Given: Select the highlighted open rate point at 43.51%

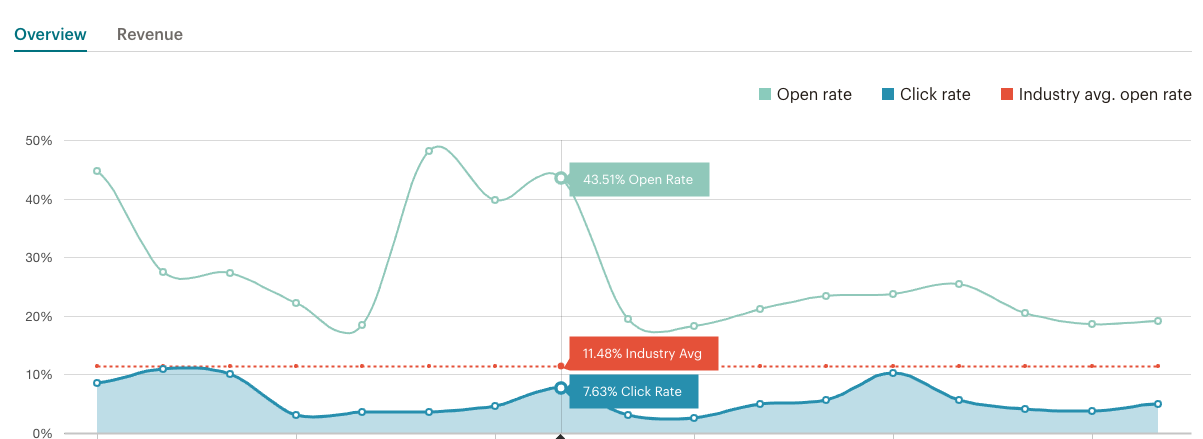Looking at the screenshot, I should click(561, 178).
